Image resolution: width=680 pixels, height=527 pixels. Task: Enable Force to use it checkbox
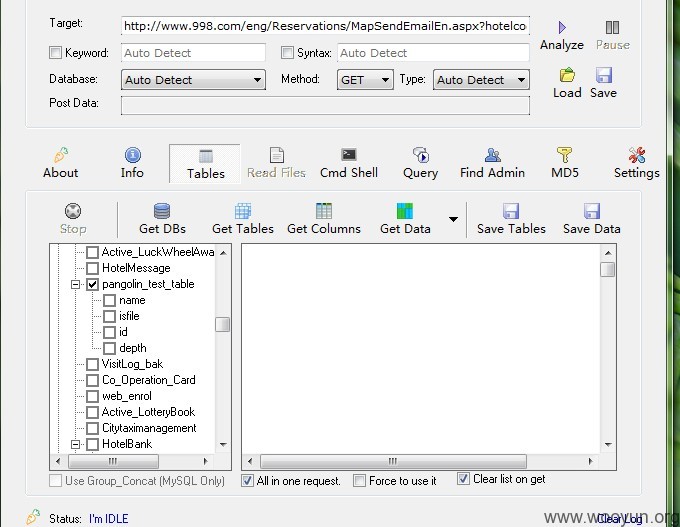(359, 481)
